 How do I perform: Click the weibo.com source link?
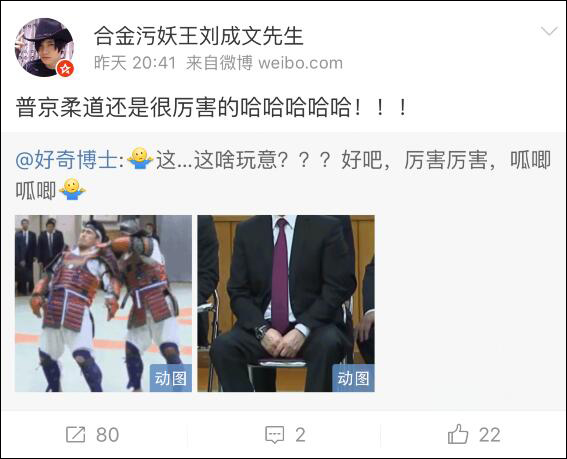[x=300, y=63]
